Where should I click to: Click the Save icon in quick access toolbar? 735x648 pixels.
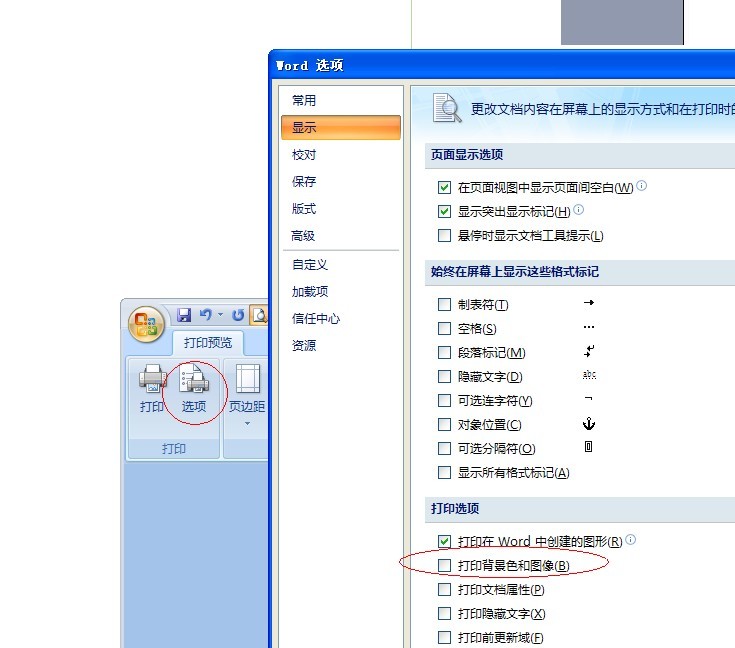click(x=184, y=315)
